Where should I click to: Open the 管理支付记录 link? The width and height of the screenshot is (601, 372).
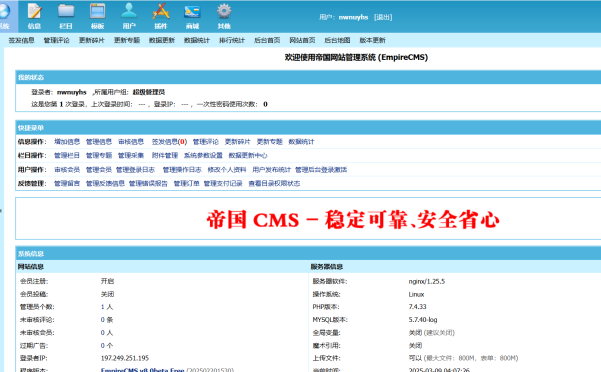(x=223, y=184)
